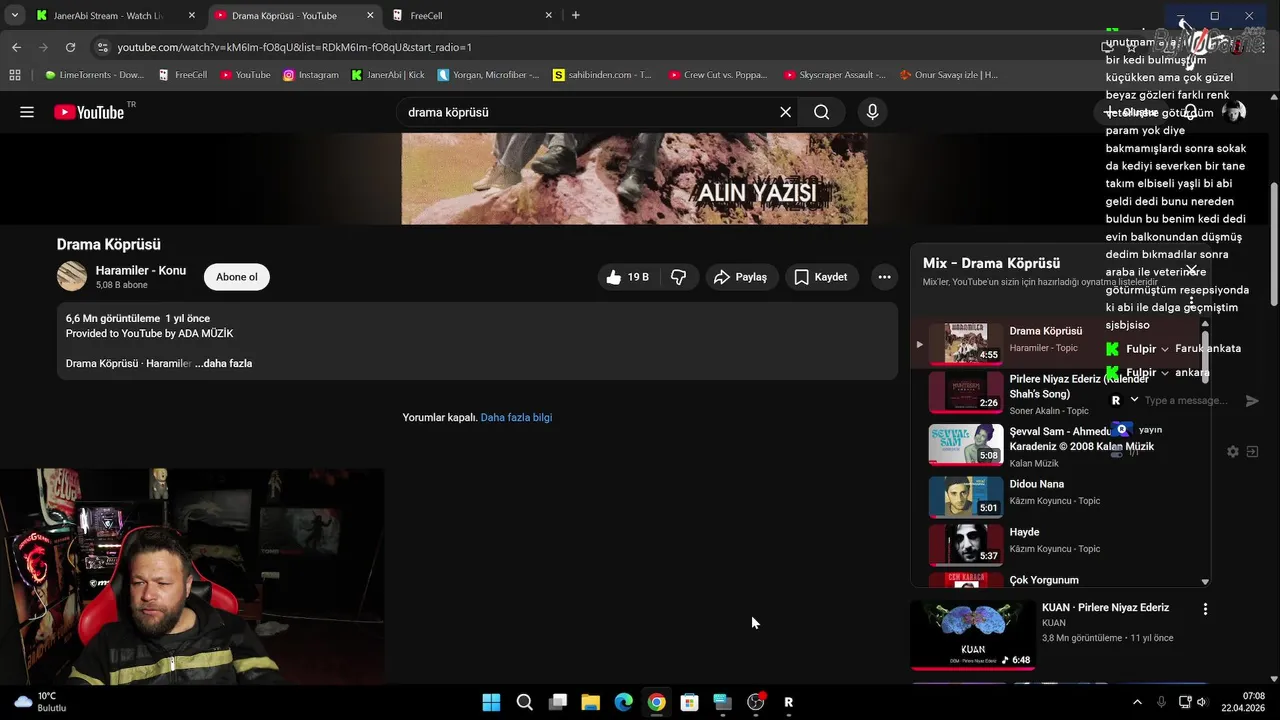This screenshot has height=720, width=1280.
Task: Open the chat identity dropdown beside R
Action: click(1134, 400)
